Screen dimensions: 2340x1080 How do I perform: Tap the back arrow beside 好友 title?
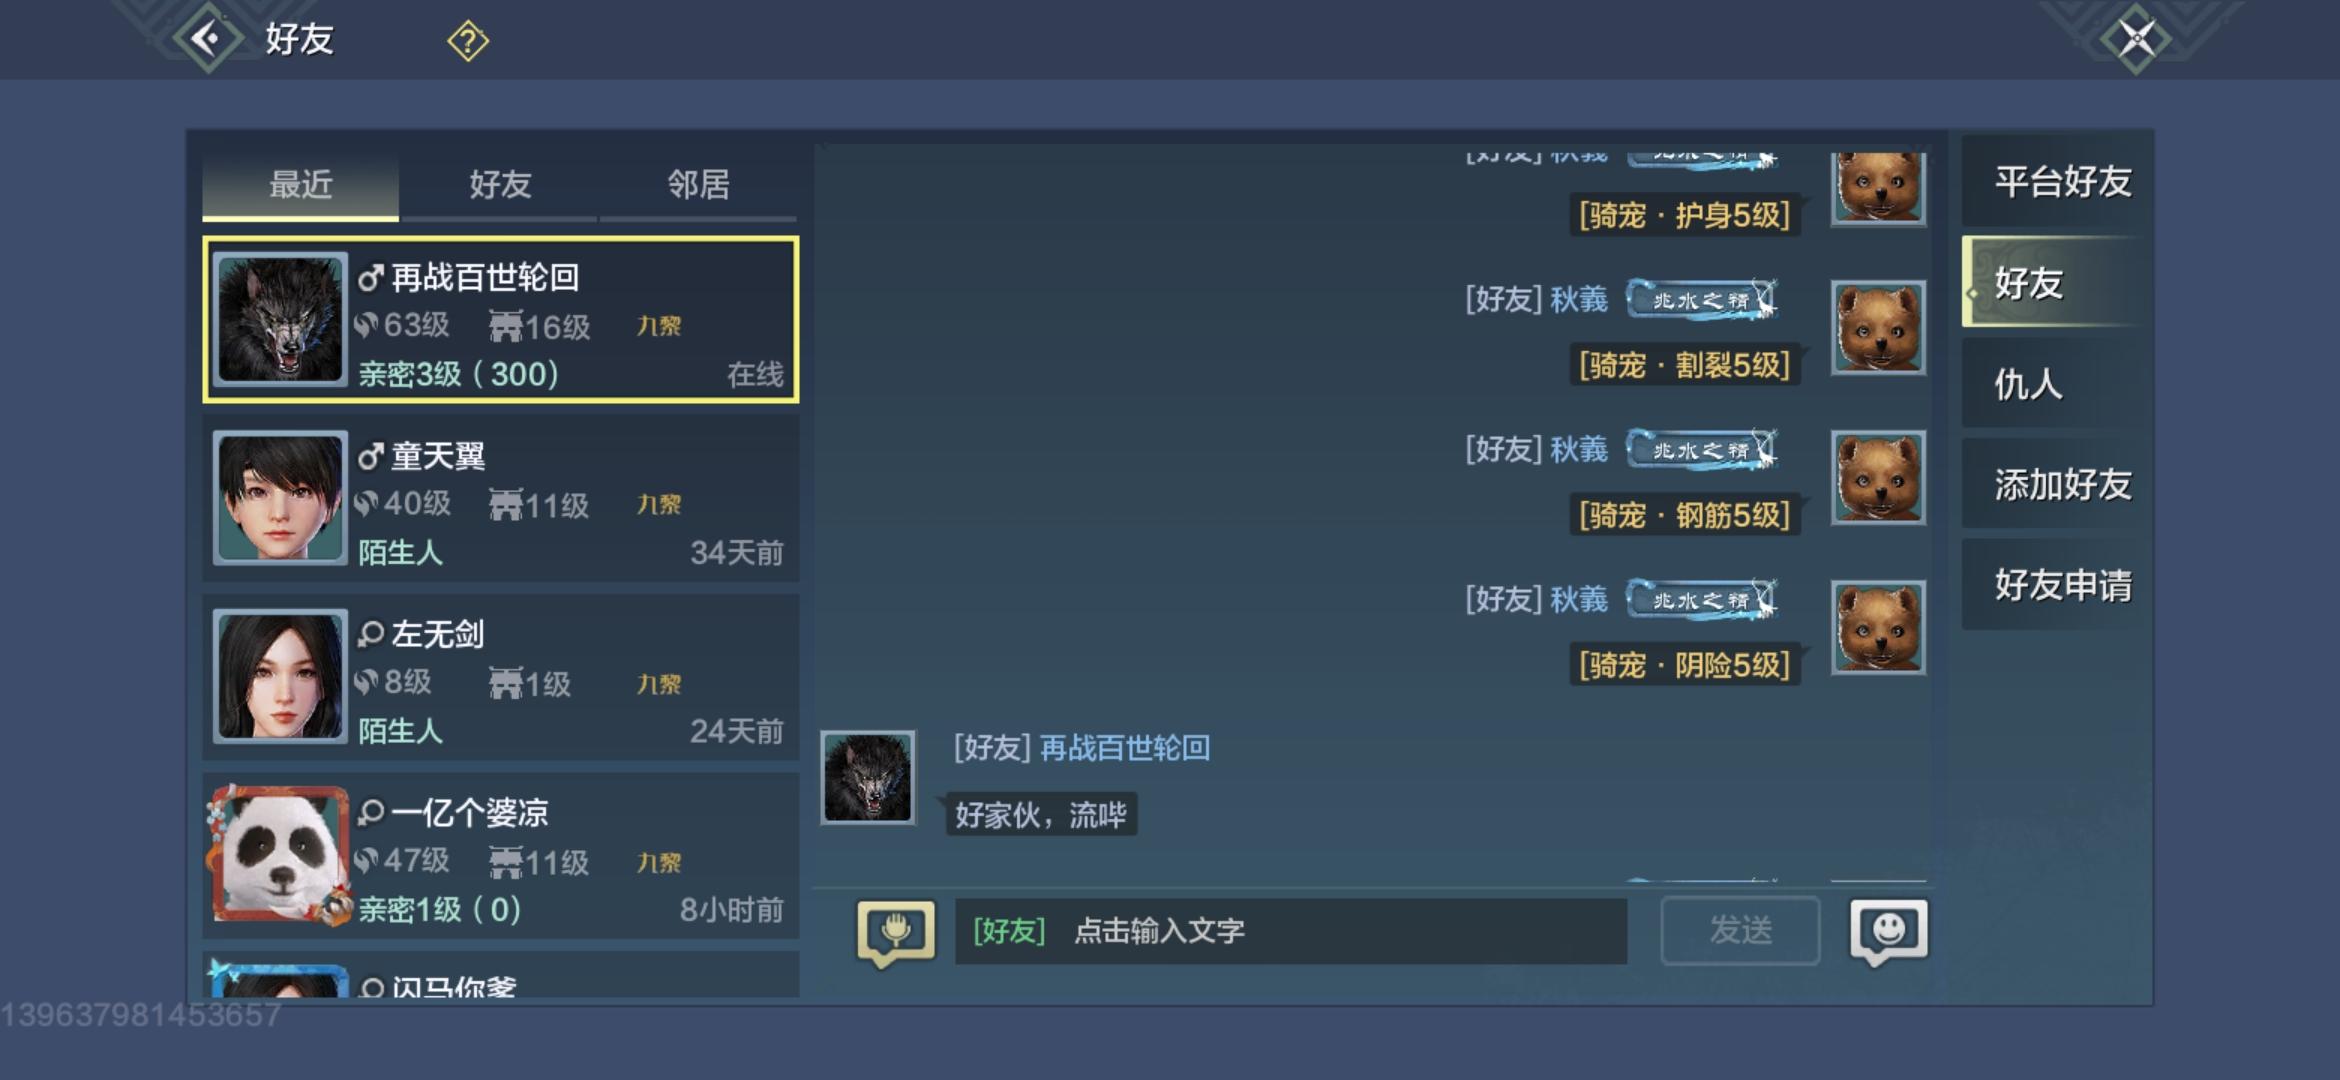(x=208, y=39)
